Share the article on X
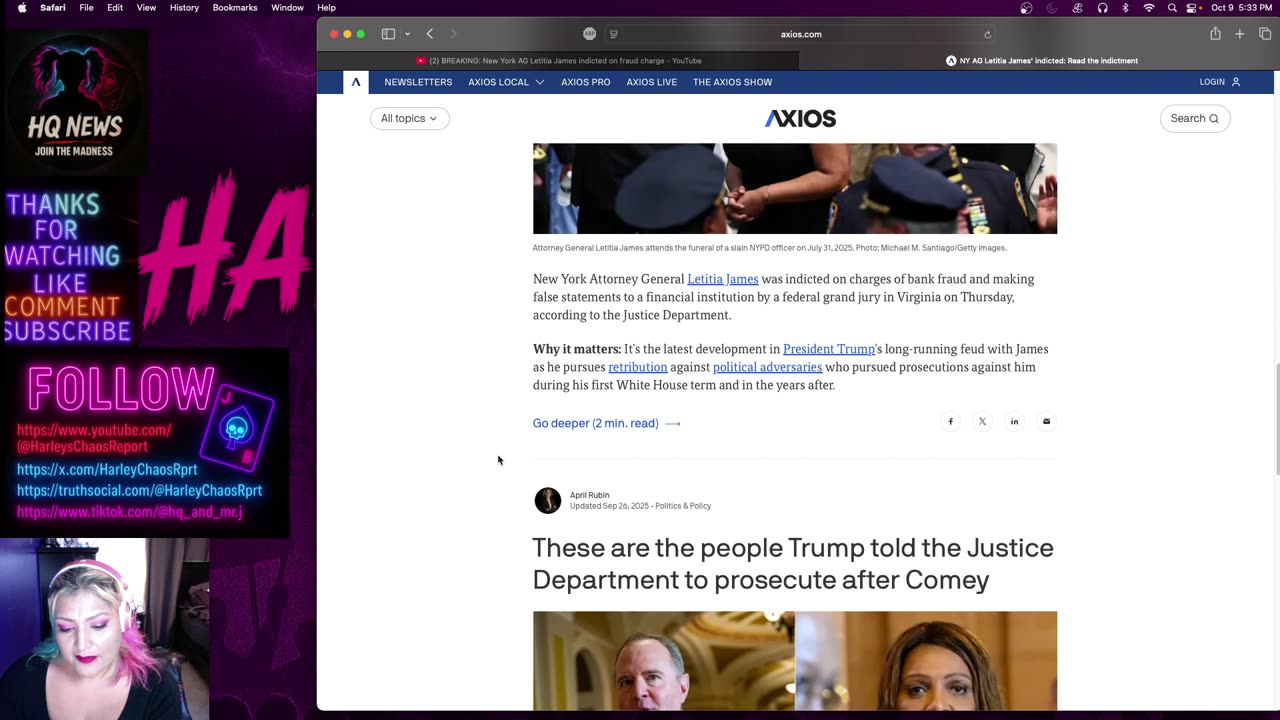The width and height of the screenshot is (1280, 720). click(982, 422)
